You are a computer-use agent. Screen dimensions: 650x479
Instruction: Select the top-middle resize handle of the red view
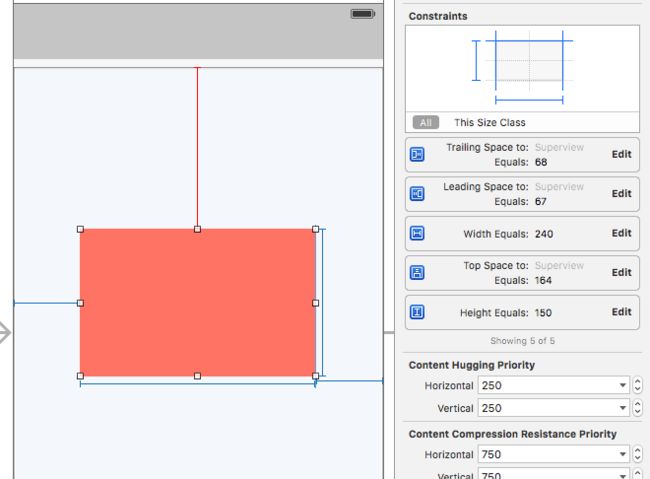point(197,229)
